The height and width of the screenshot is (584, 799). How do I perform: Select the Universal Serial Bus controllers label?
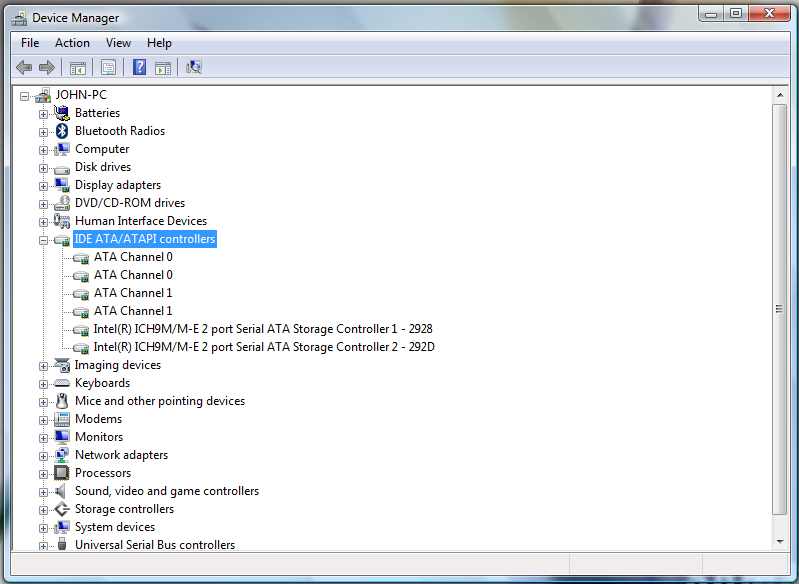click(x=155, y=545)
